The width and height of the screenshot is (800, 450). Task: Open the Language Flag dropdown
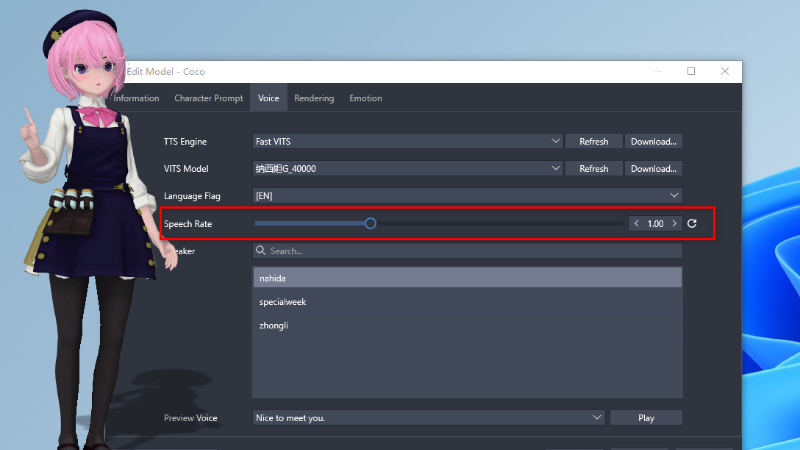674,195
